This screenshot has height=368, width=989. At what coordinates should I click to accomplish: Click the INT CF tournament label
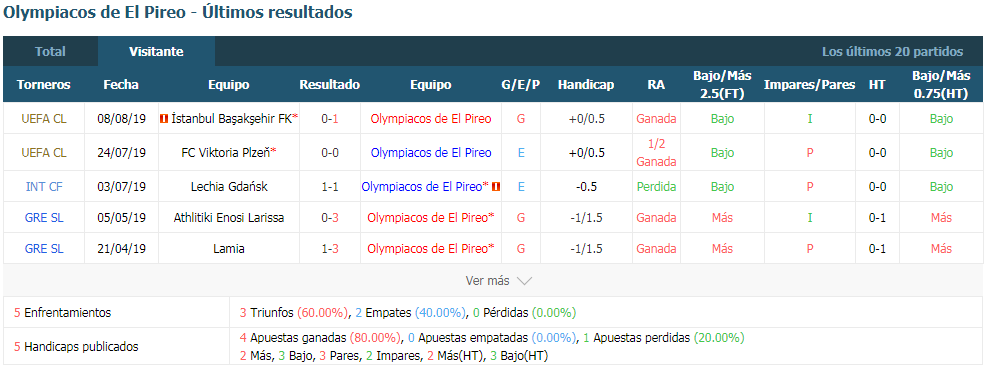point(44,187)
